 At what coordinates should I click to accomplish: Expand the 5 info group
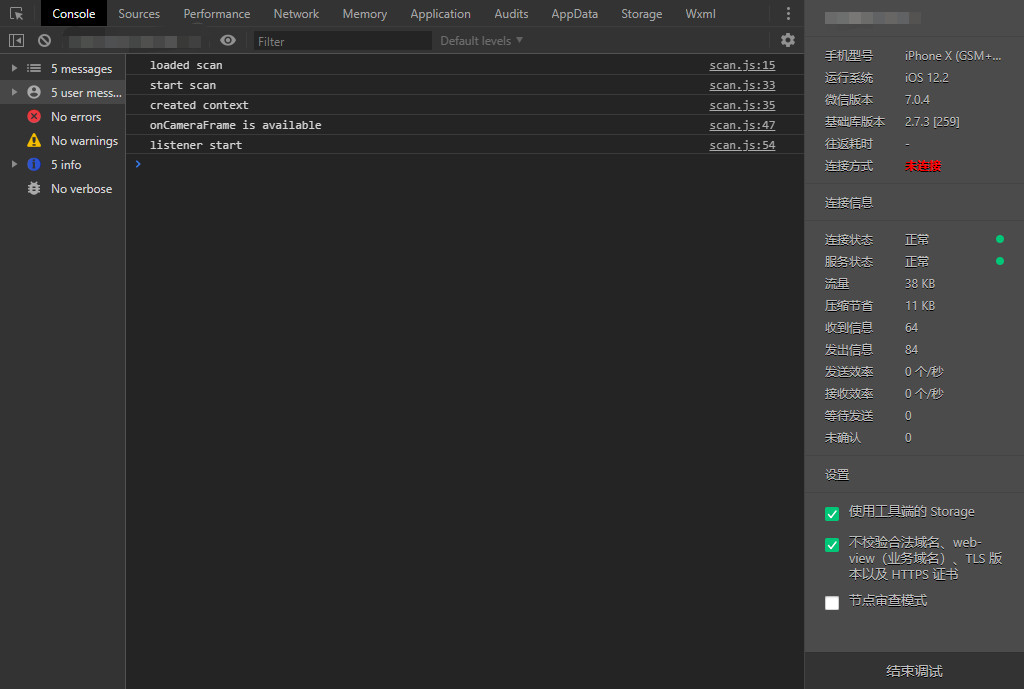pyautogui.click(x=14, y=165)
